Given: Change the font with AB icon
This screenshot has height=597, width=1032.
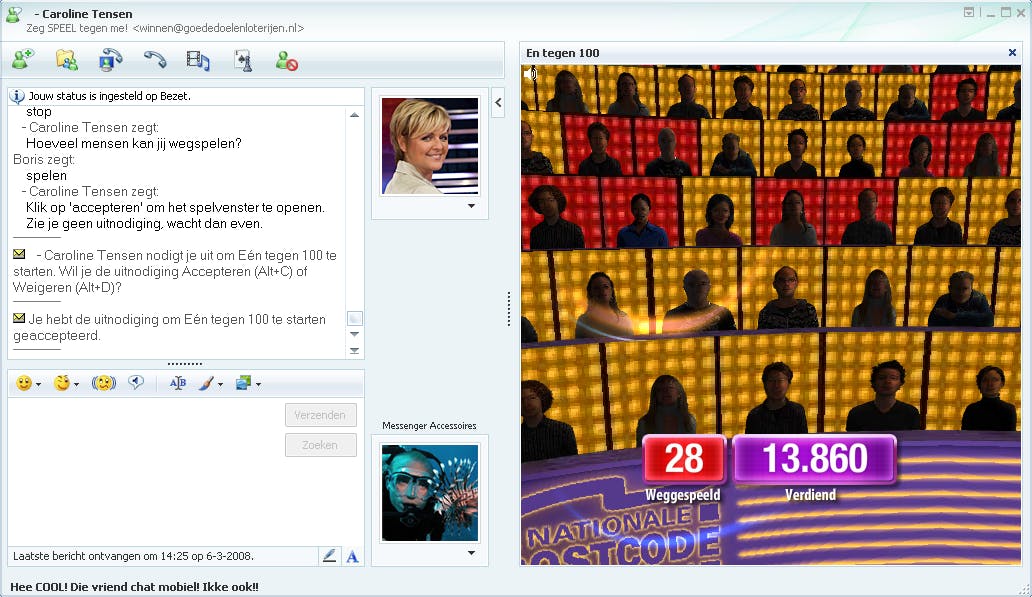Looking at the screenshot, I should 178,383.
